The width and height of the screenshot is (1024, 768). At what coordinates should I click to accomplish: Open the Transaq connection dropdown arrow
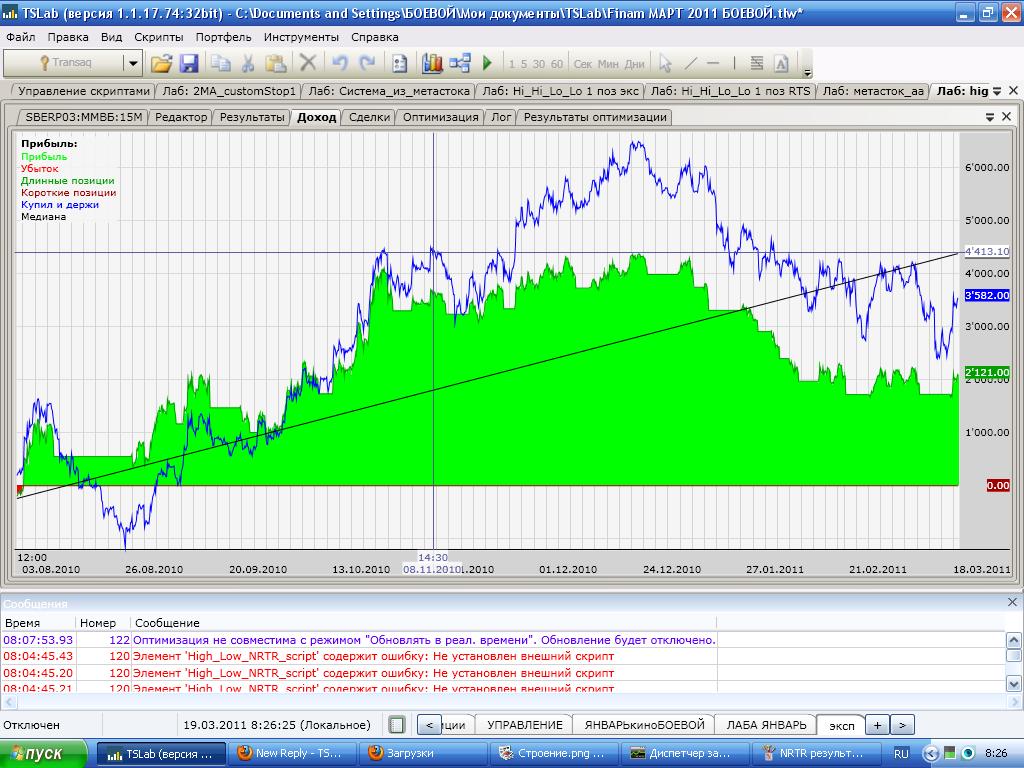132,64
